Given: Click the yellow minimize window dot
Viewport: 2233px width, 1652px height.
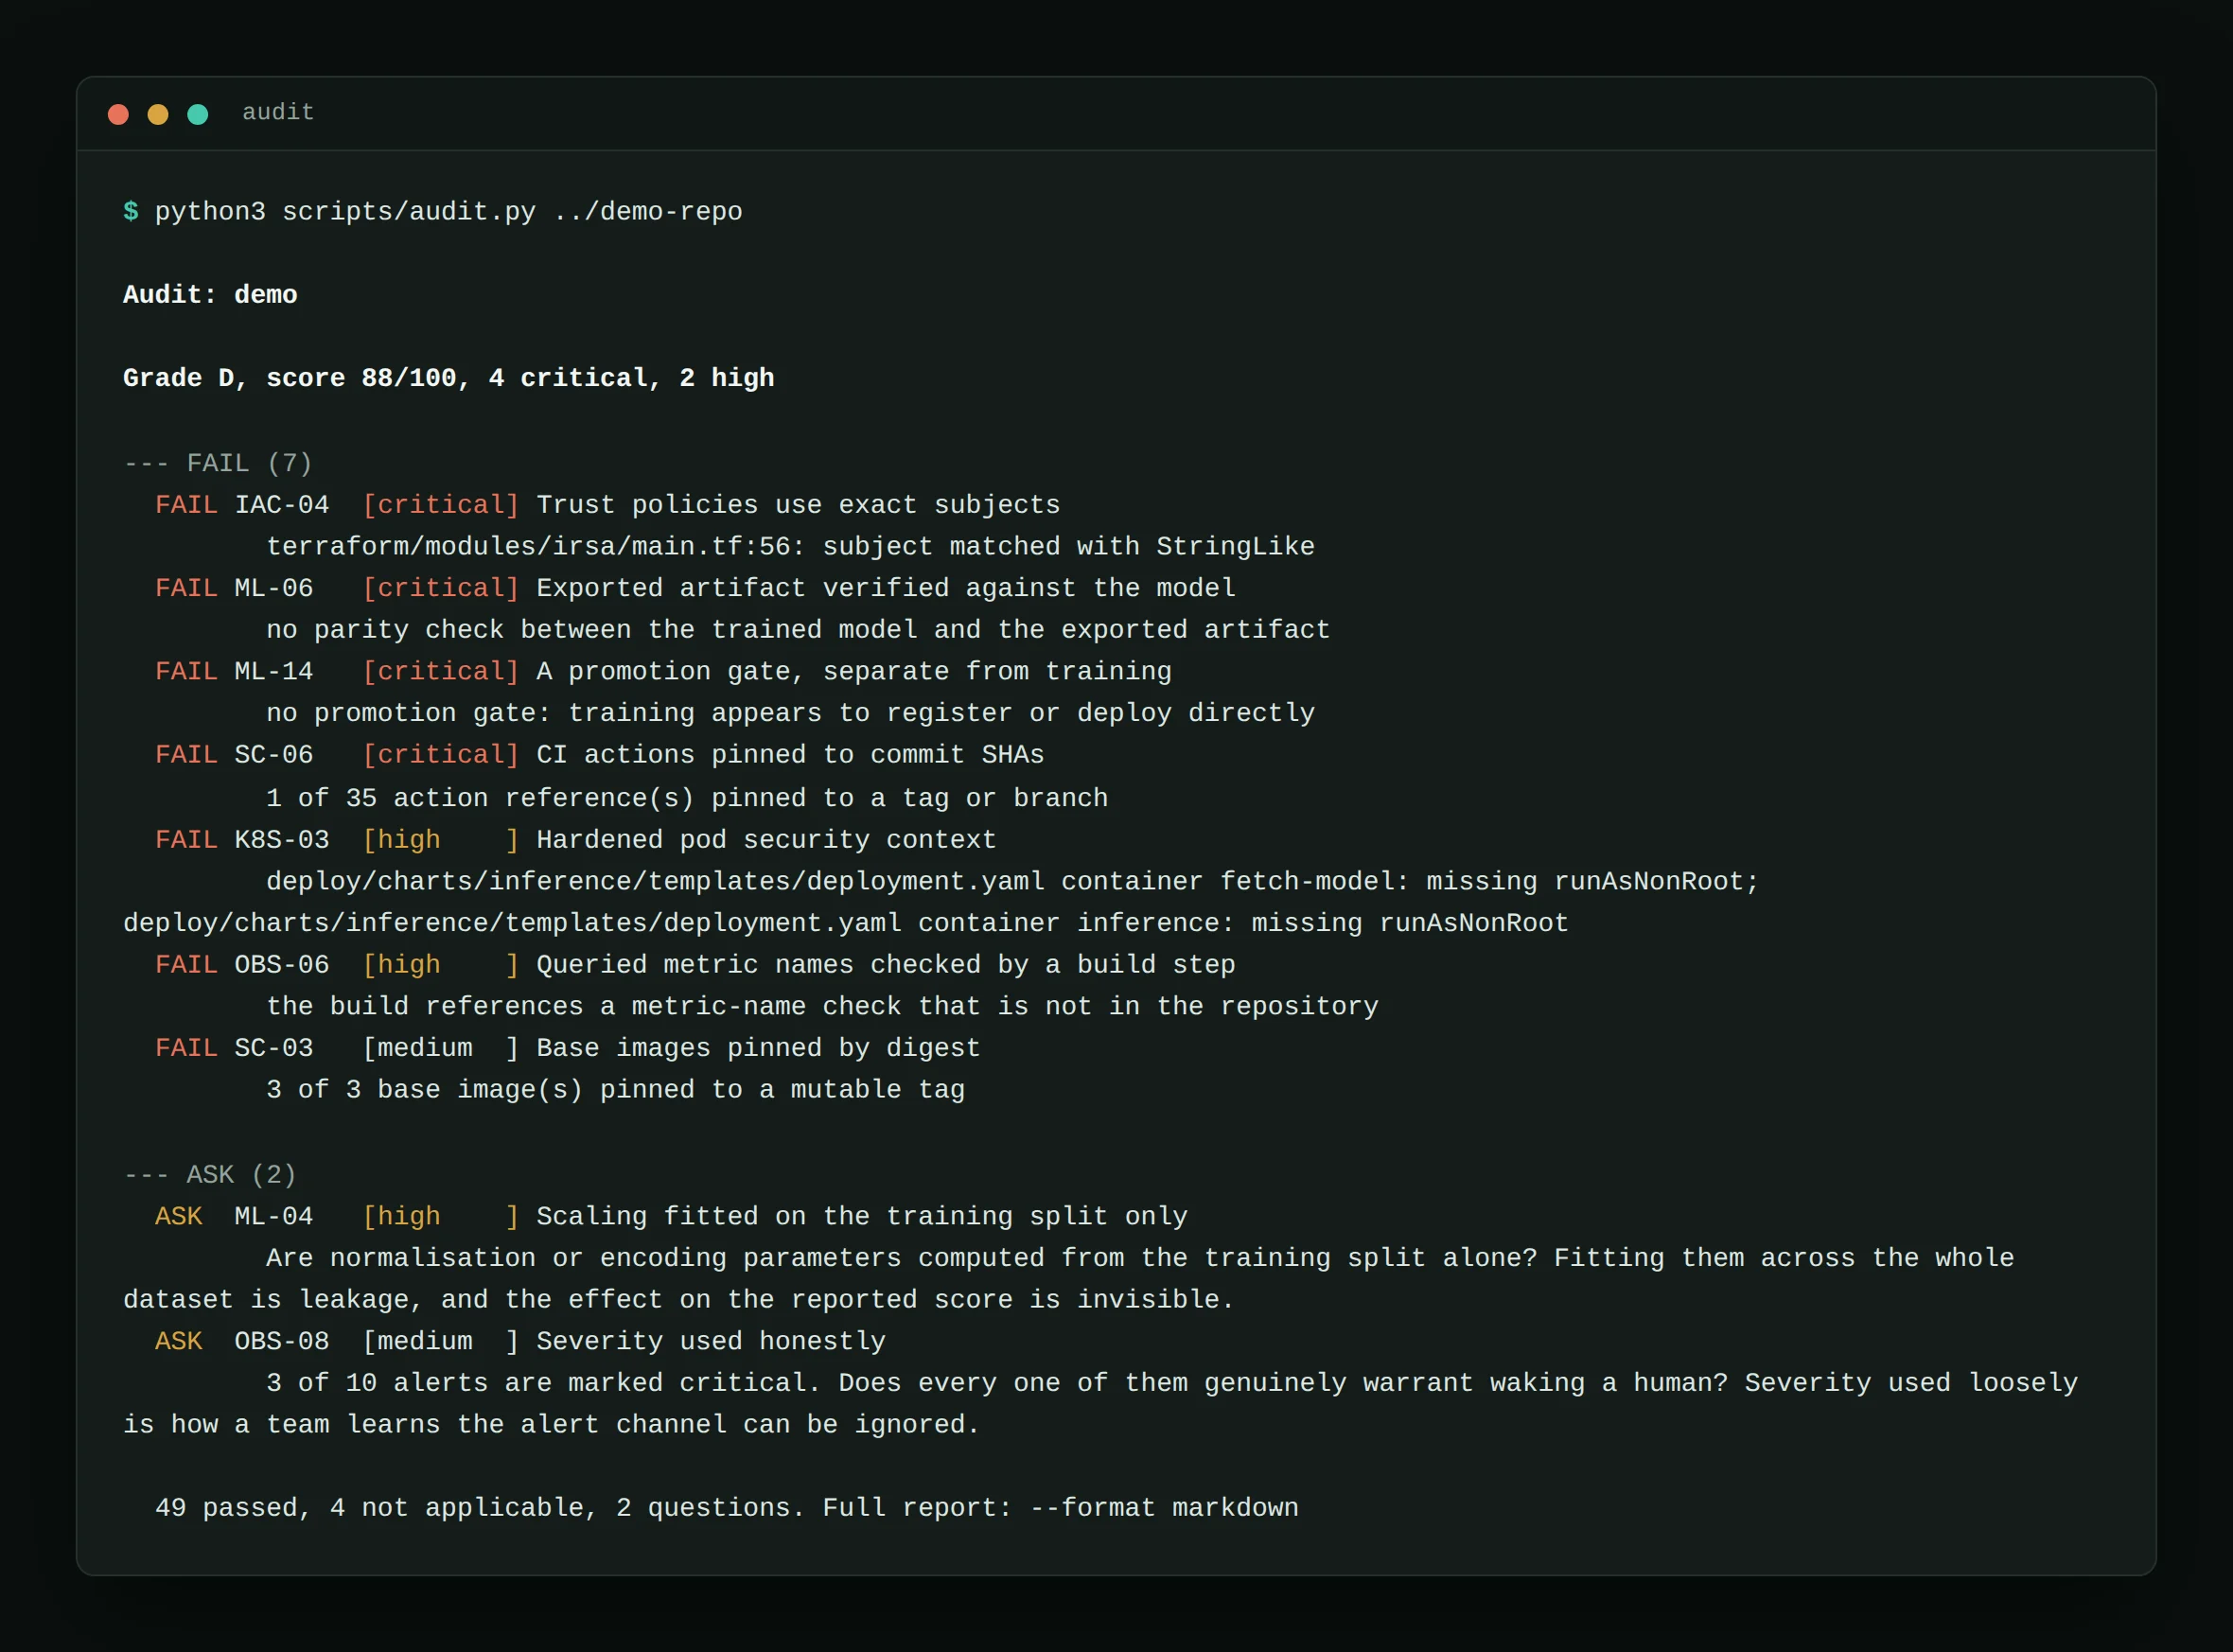Looking at the screenshot, I should (158, 114).
